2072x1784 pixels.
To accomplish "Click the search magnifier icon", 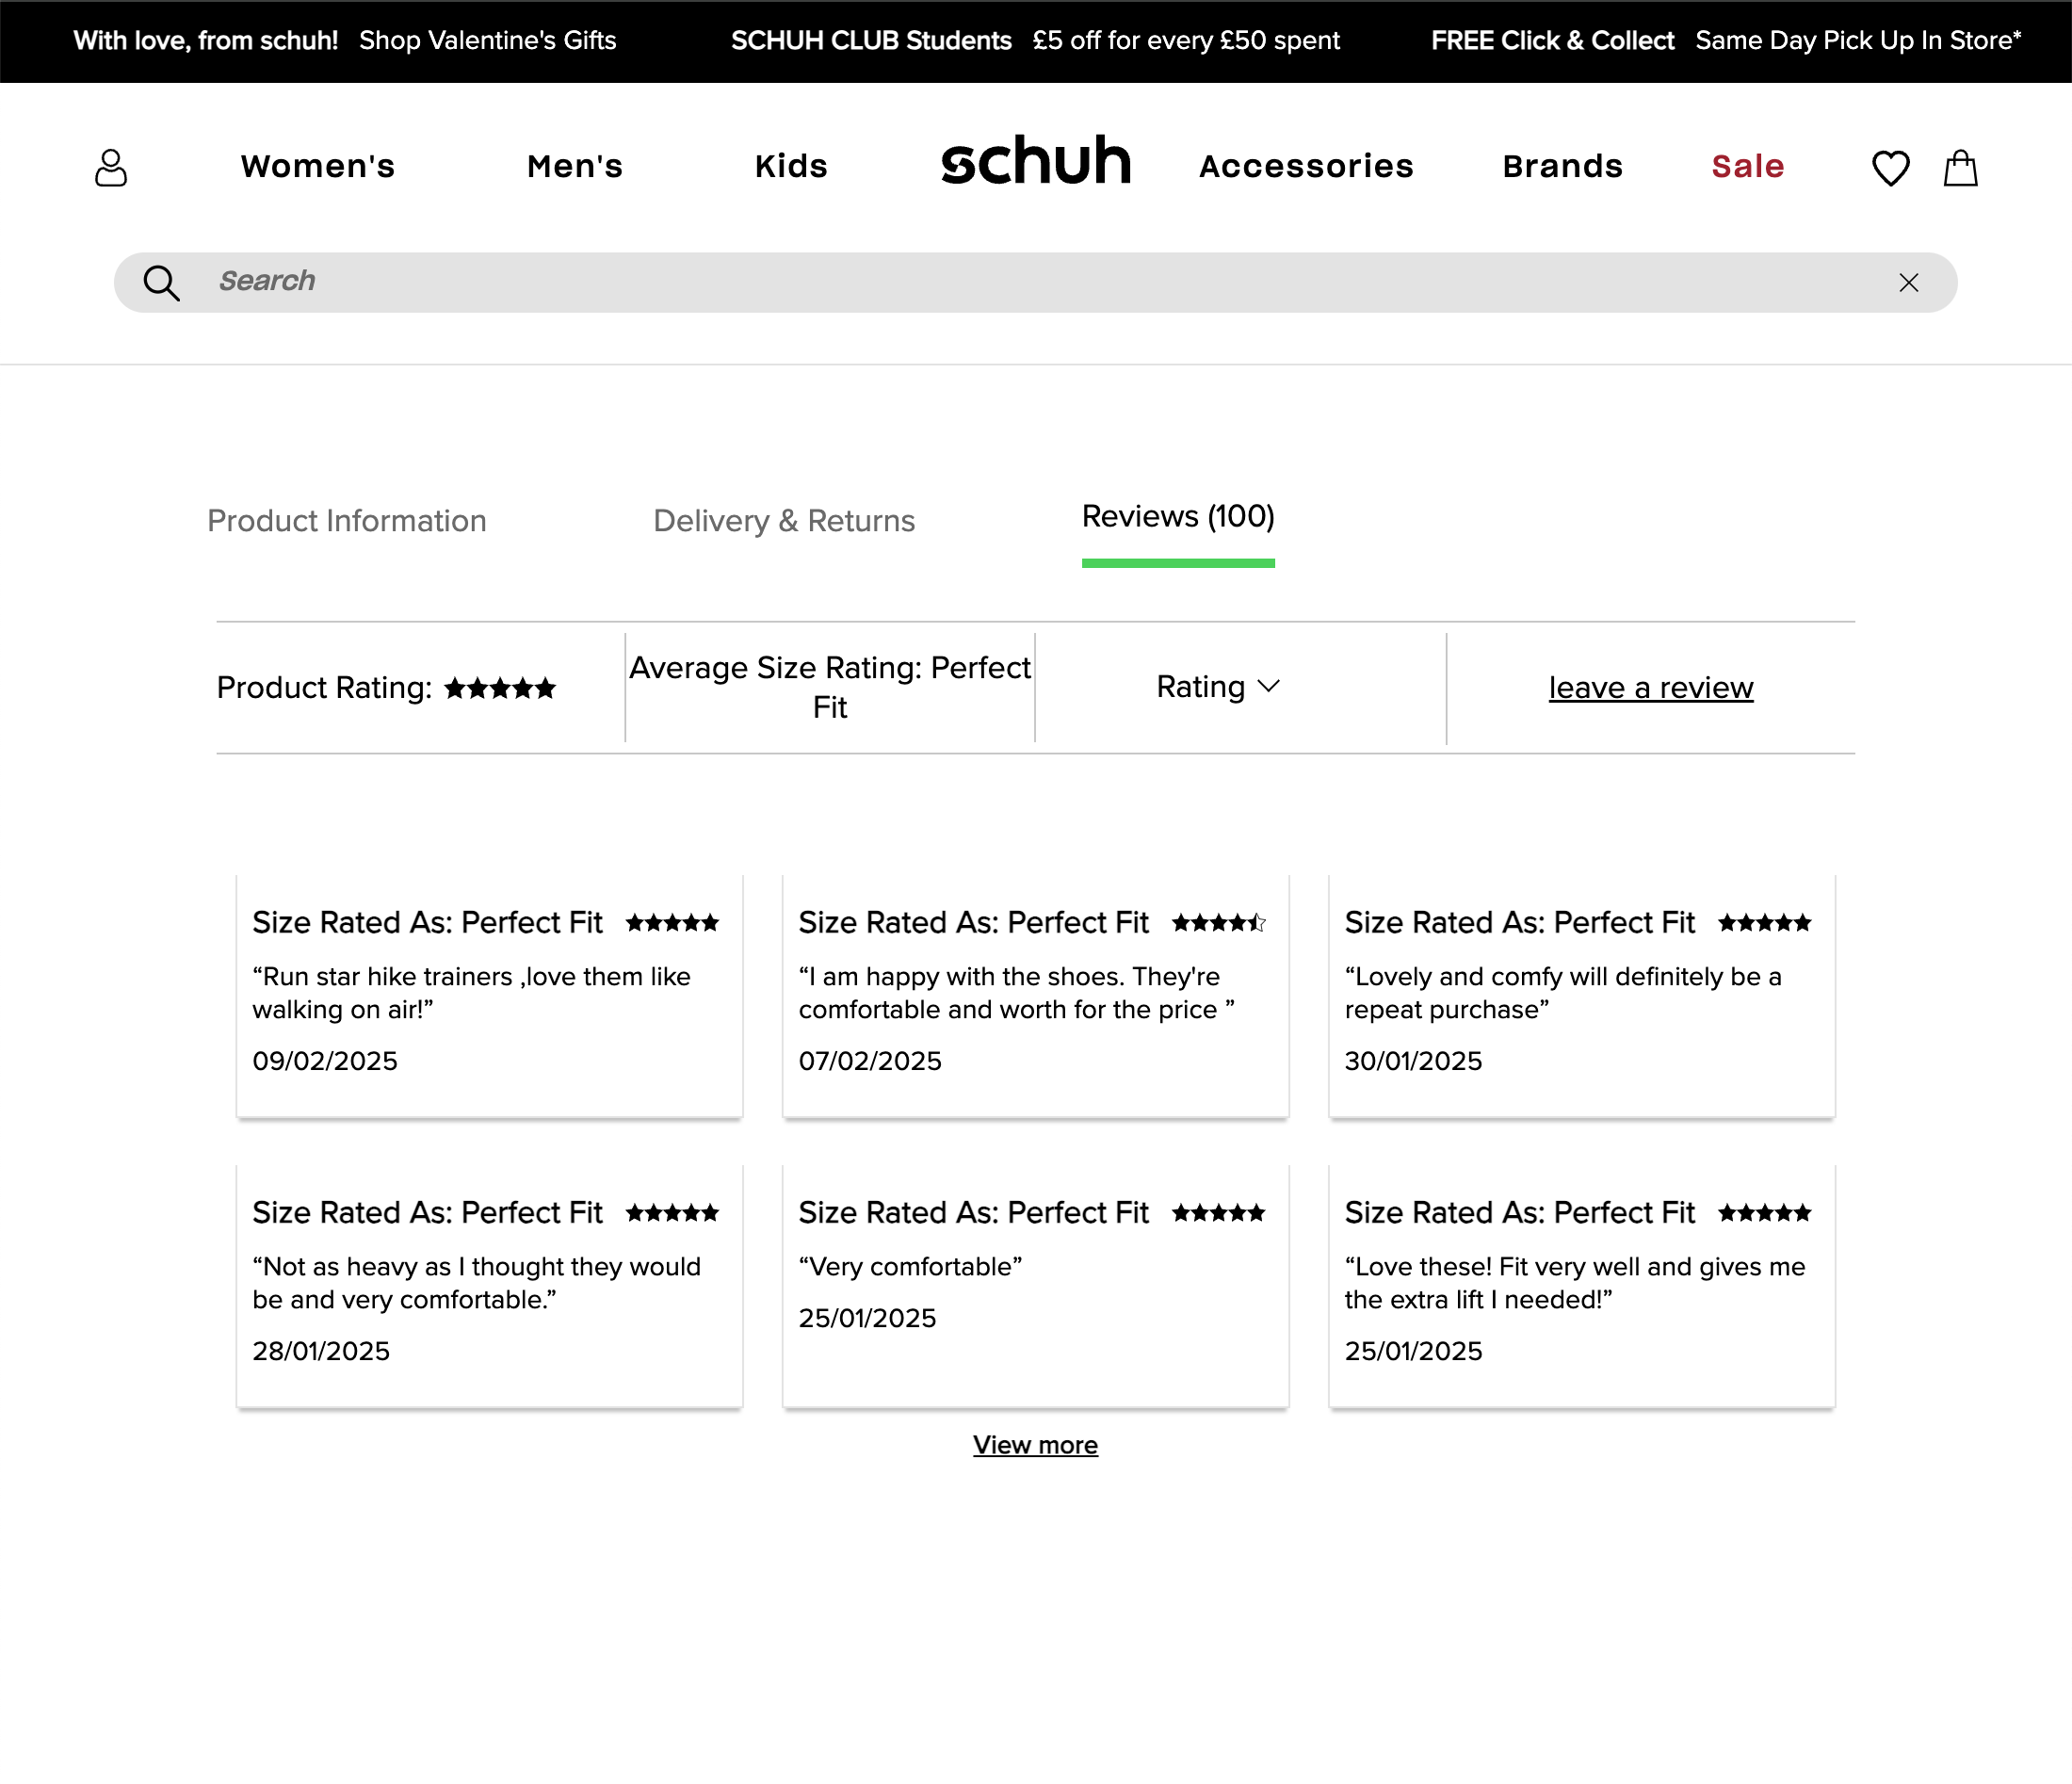I will tap(161, 282).
